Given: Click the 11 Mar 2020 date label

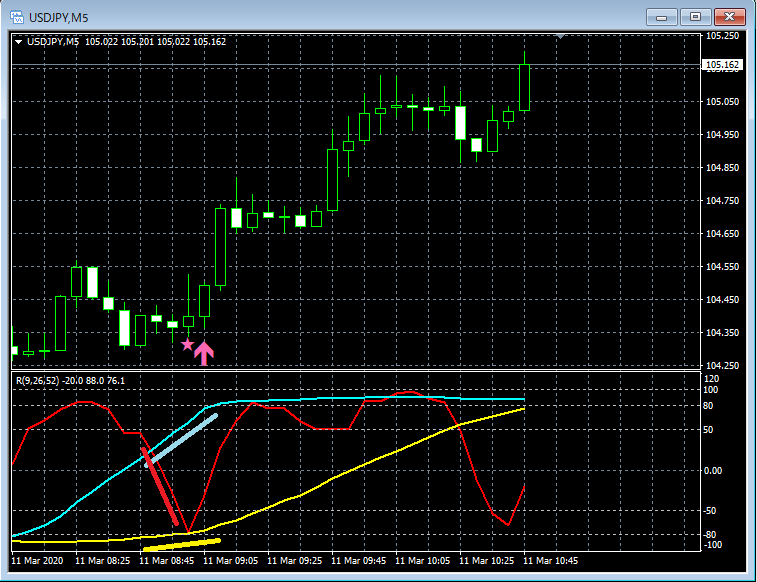Looking at the screenshot, I should 37,561.
